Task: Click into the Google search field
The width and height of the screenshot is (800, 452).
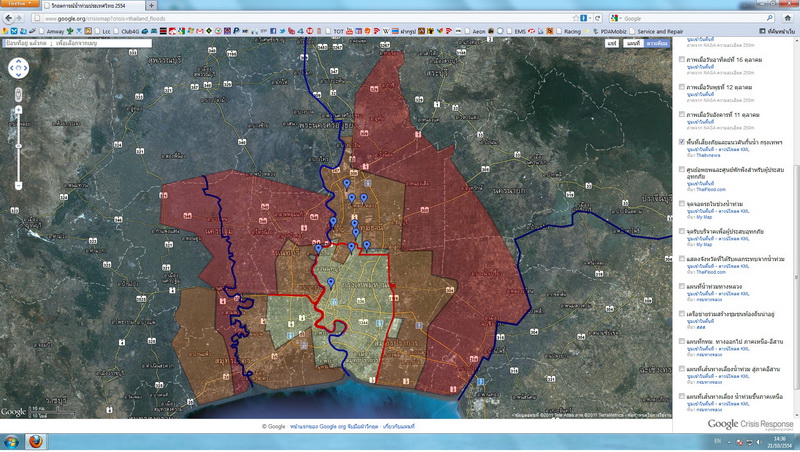Action: 694,18
